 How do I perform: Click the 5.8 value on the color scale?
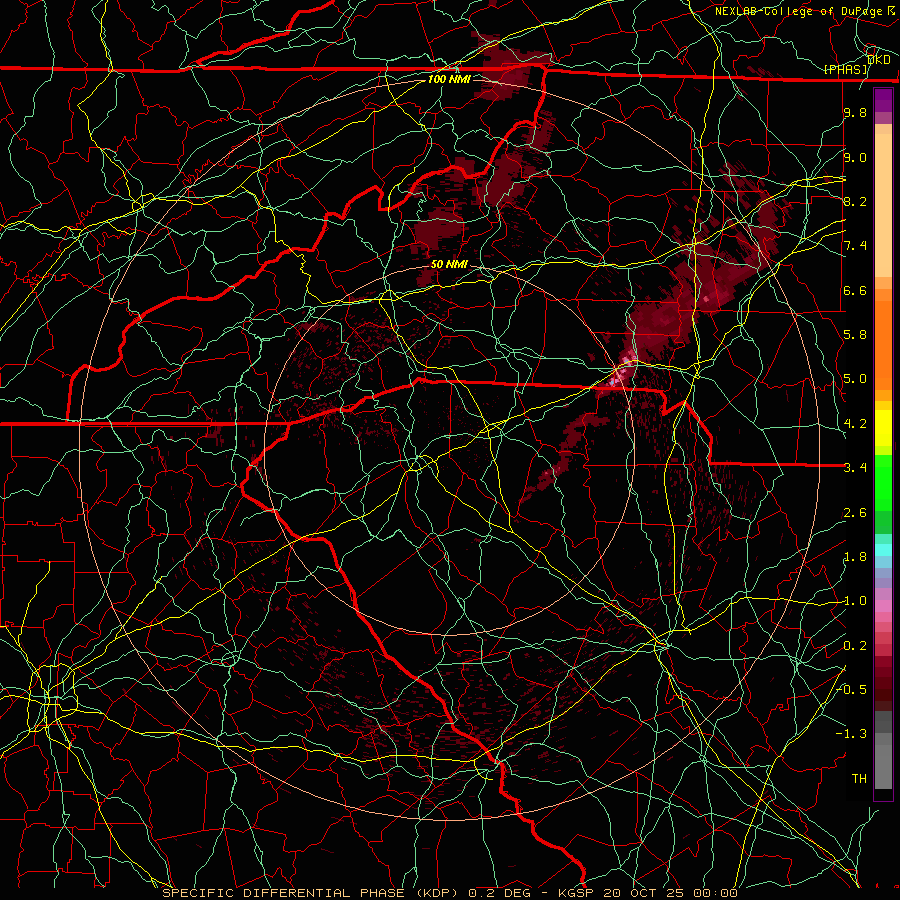855,335
